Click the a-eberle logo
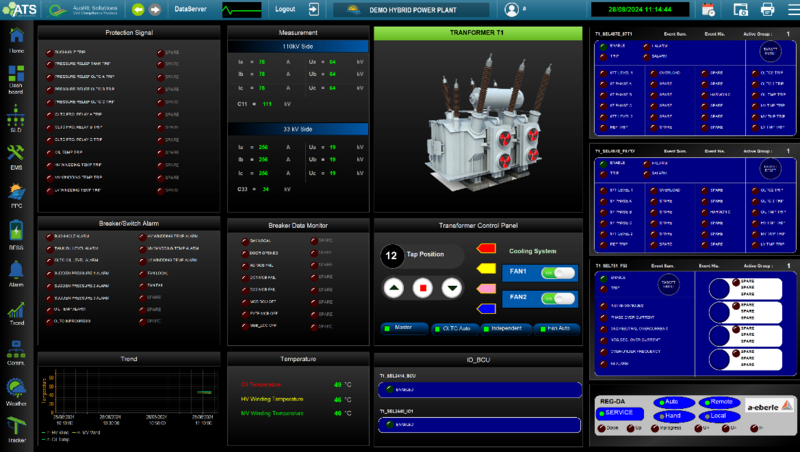This screenshot has width=800, height=452. pyautogui.click(x=769, y=407)
